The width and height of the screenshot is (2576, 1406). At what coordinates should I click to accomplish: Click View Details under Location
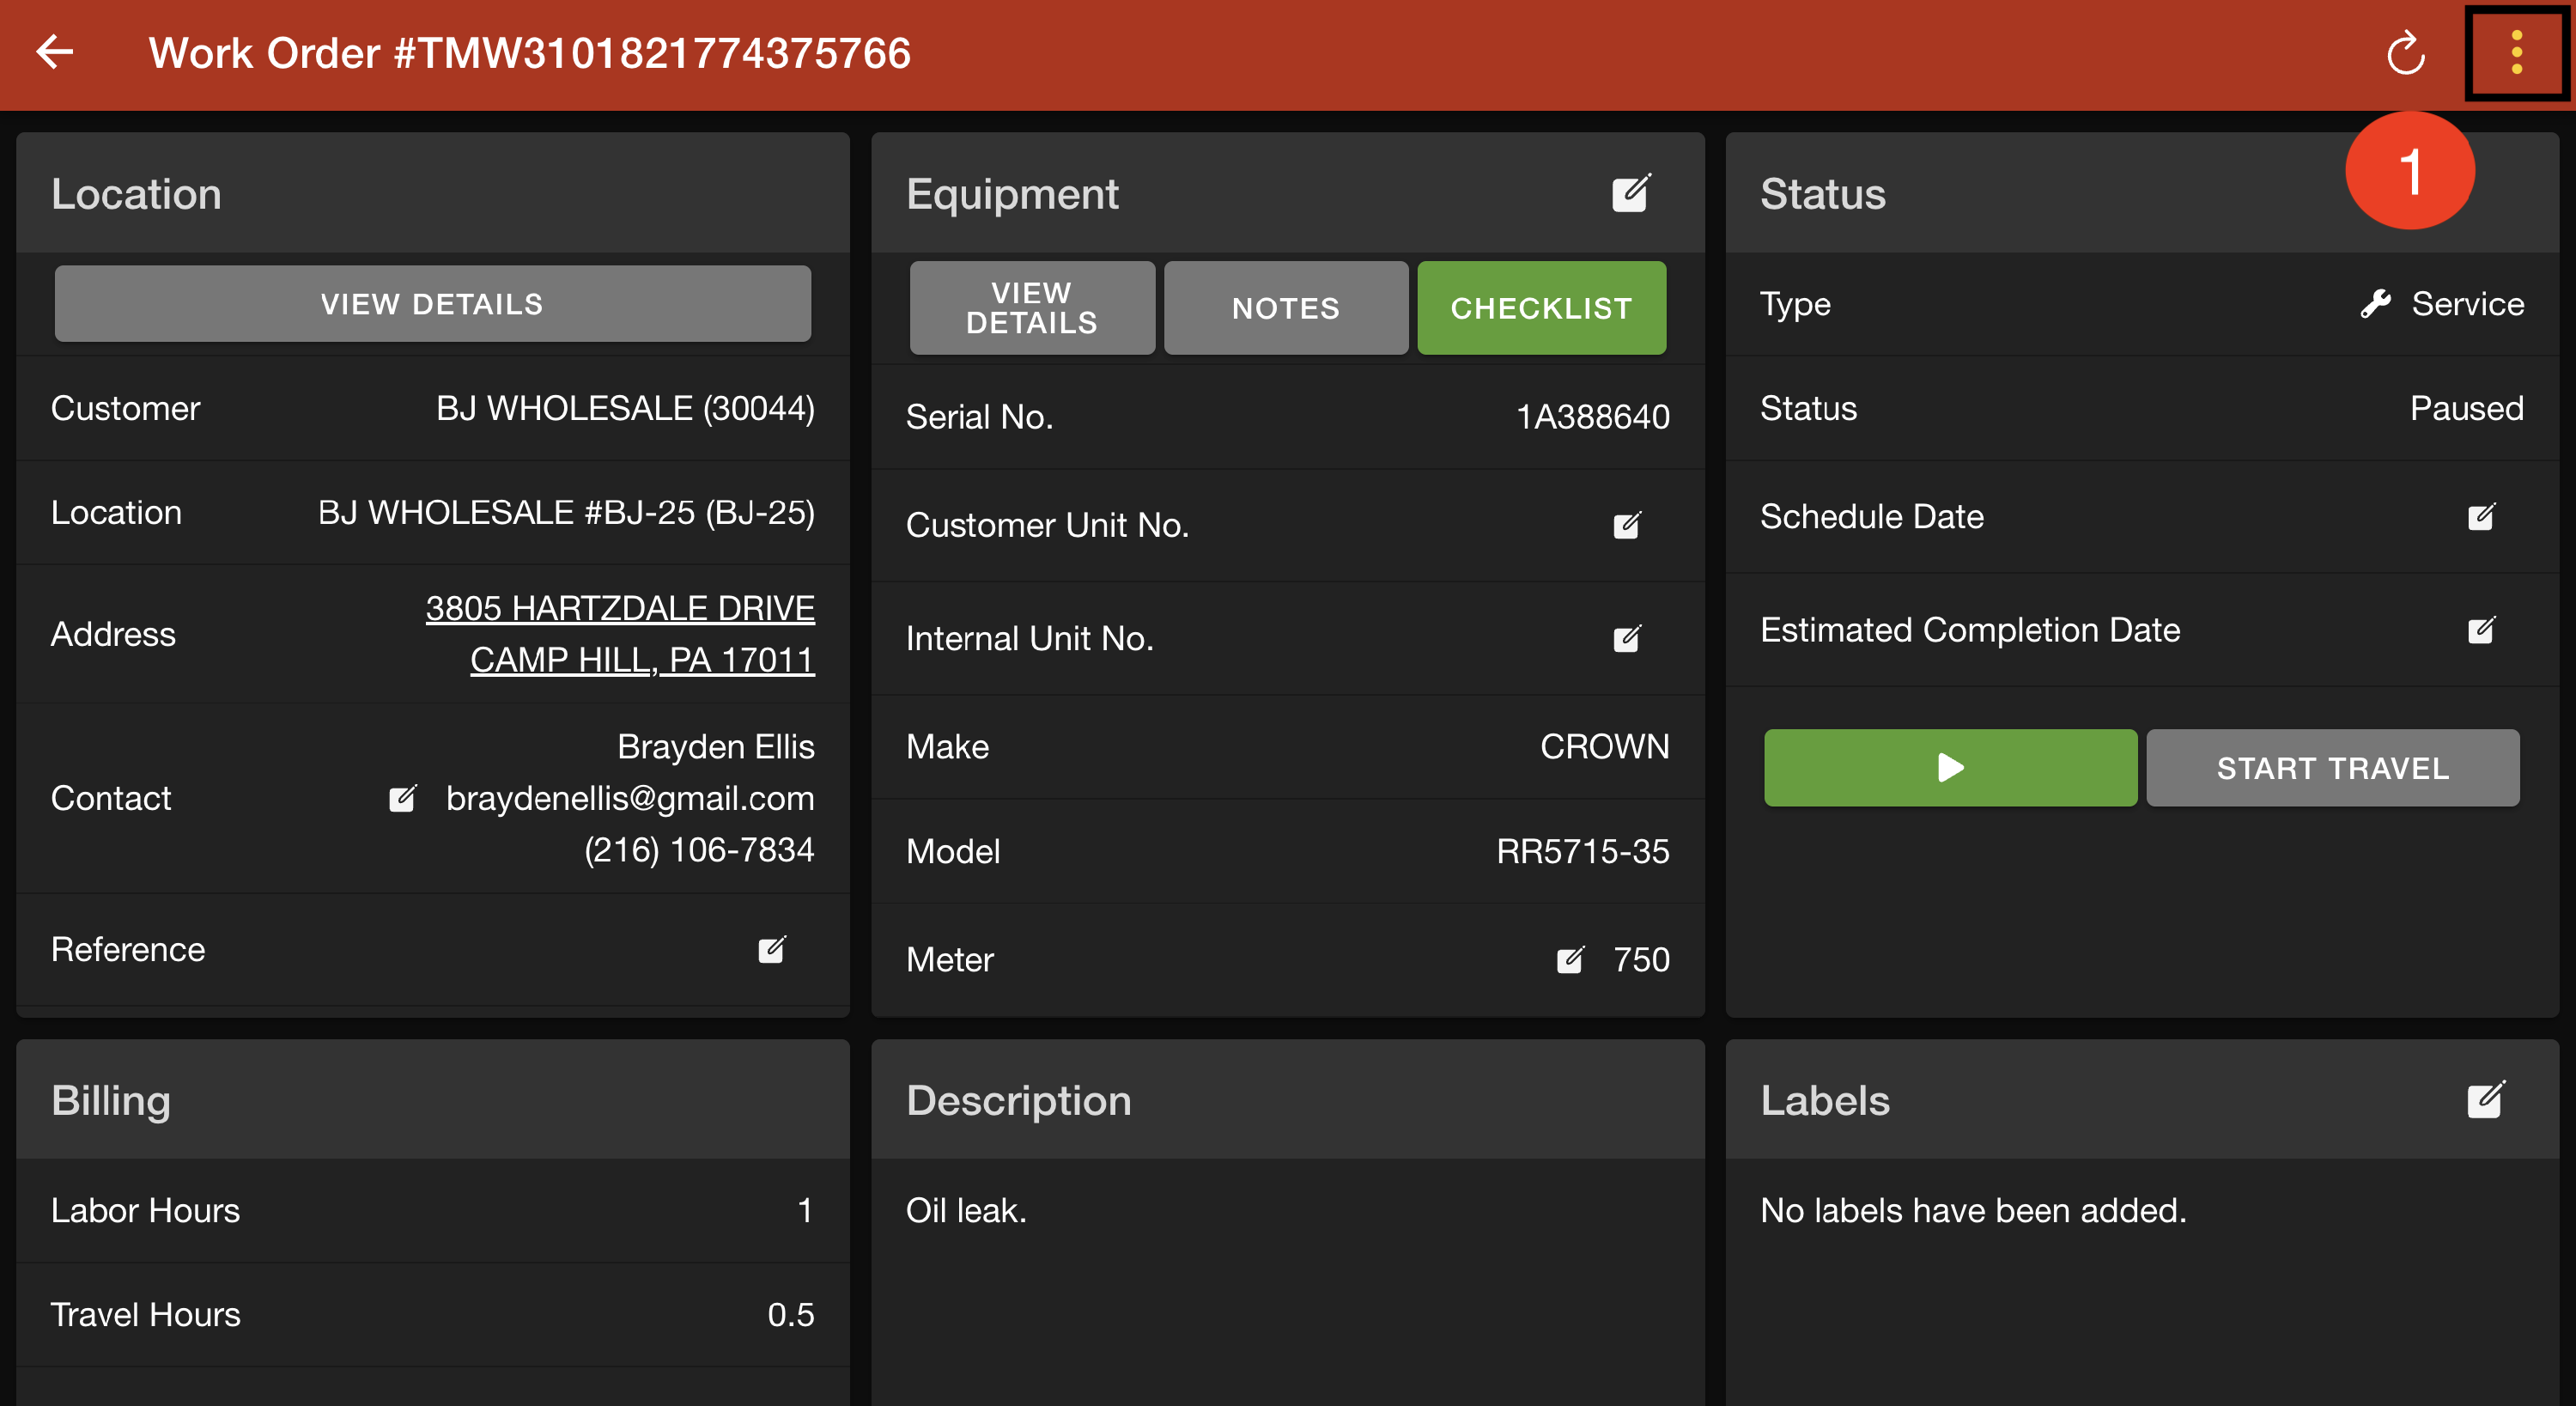tap(432, 304)
